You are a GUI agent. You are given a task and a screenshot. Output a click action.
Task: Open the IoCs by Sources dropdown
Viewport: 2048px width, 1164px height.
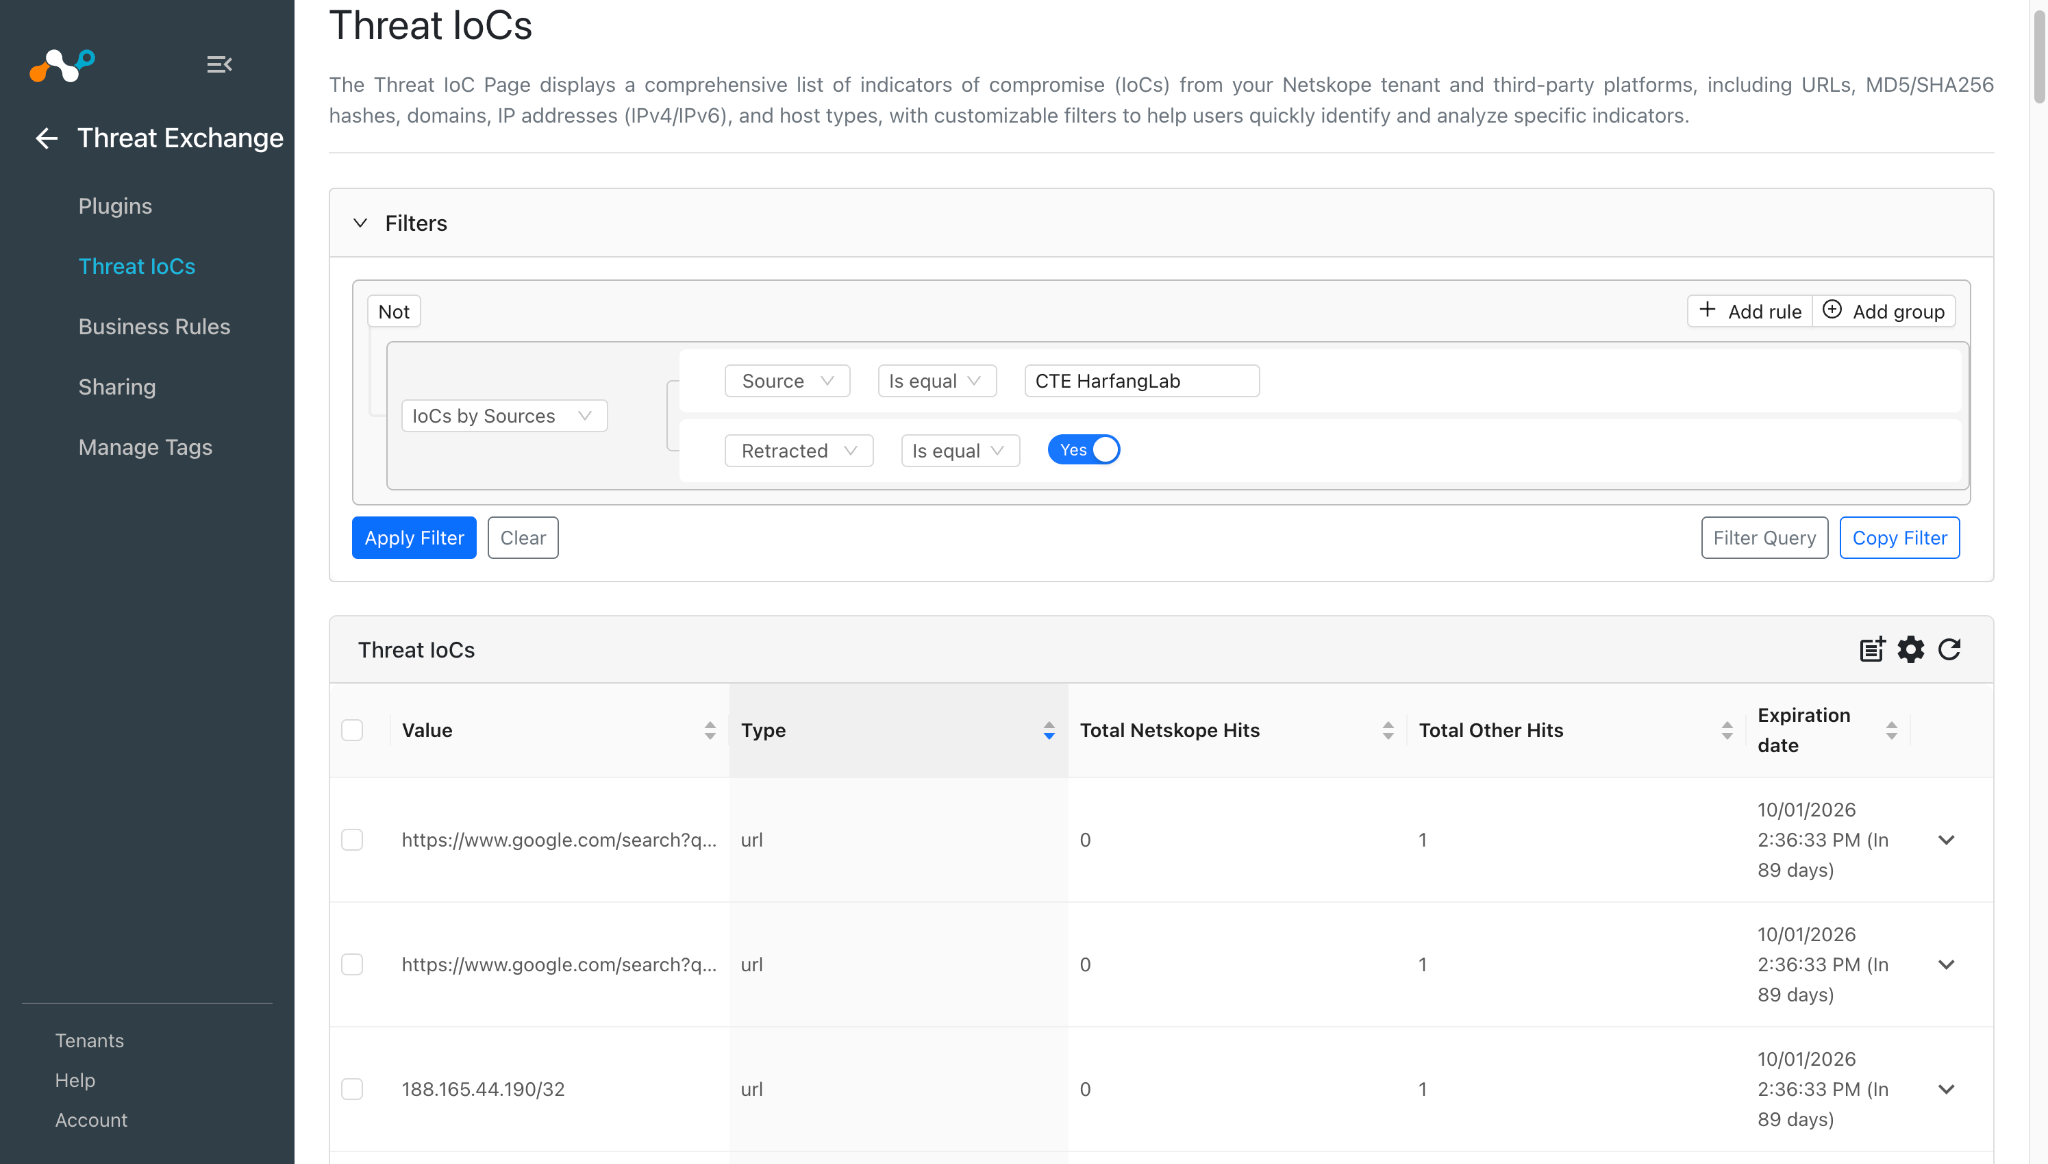504,416
